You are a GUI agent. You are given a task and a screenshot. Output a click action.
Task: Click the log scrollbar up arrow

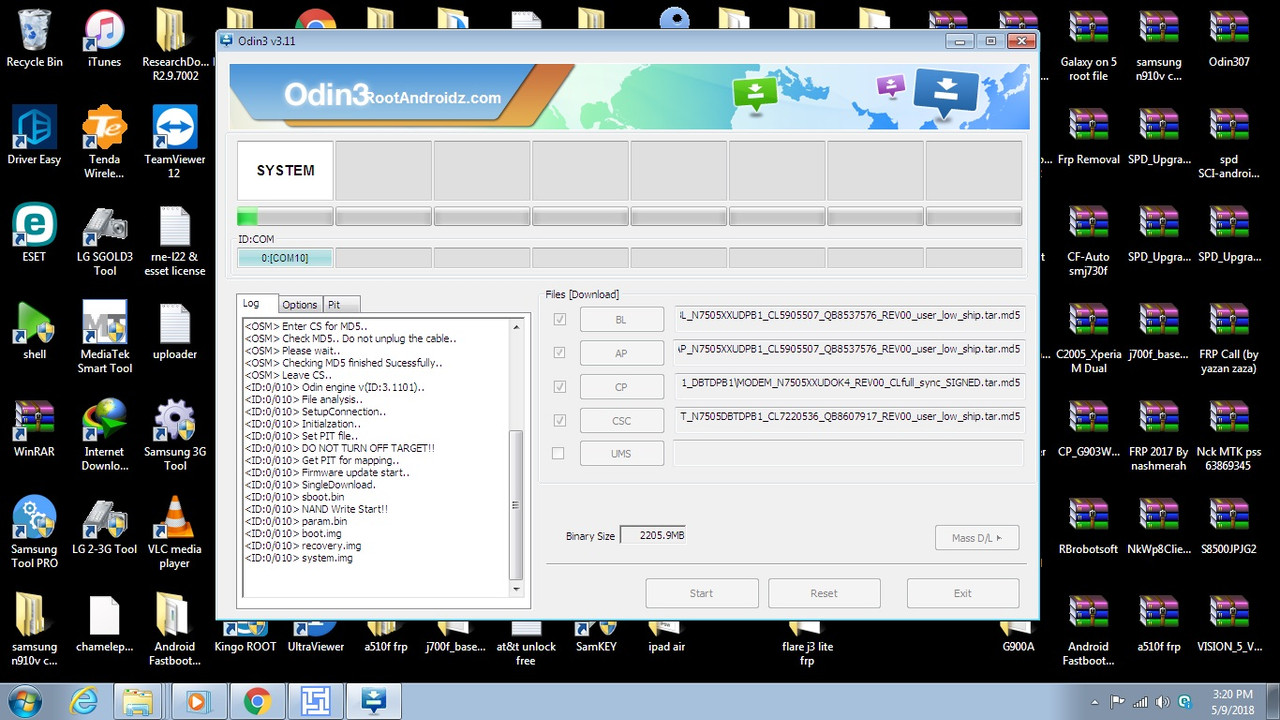click(517, 327)
